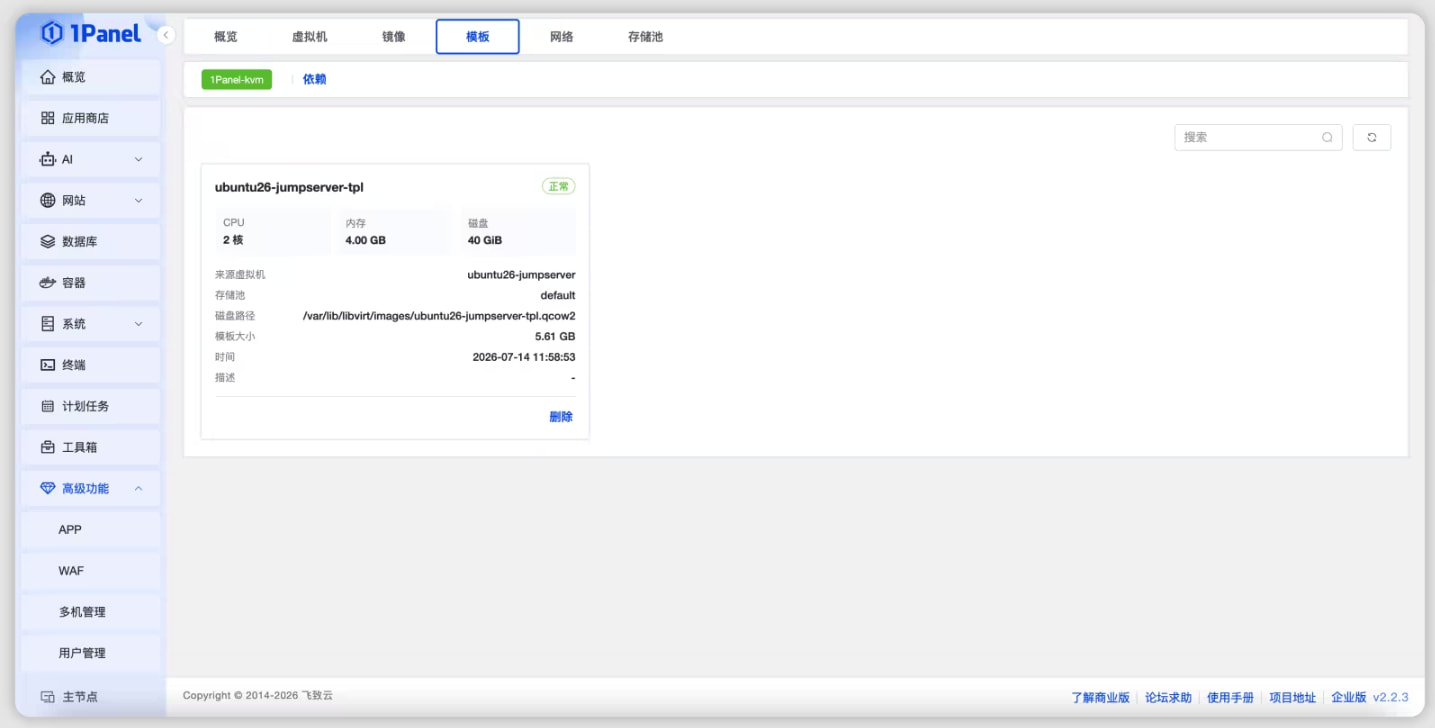This screenshot has width=1435, height=728.
Task: Open the 存储池 tab
Action: click(645, 37)
